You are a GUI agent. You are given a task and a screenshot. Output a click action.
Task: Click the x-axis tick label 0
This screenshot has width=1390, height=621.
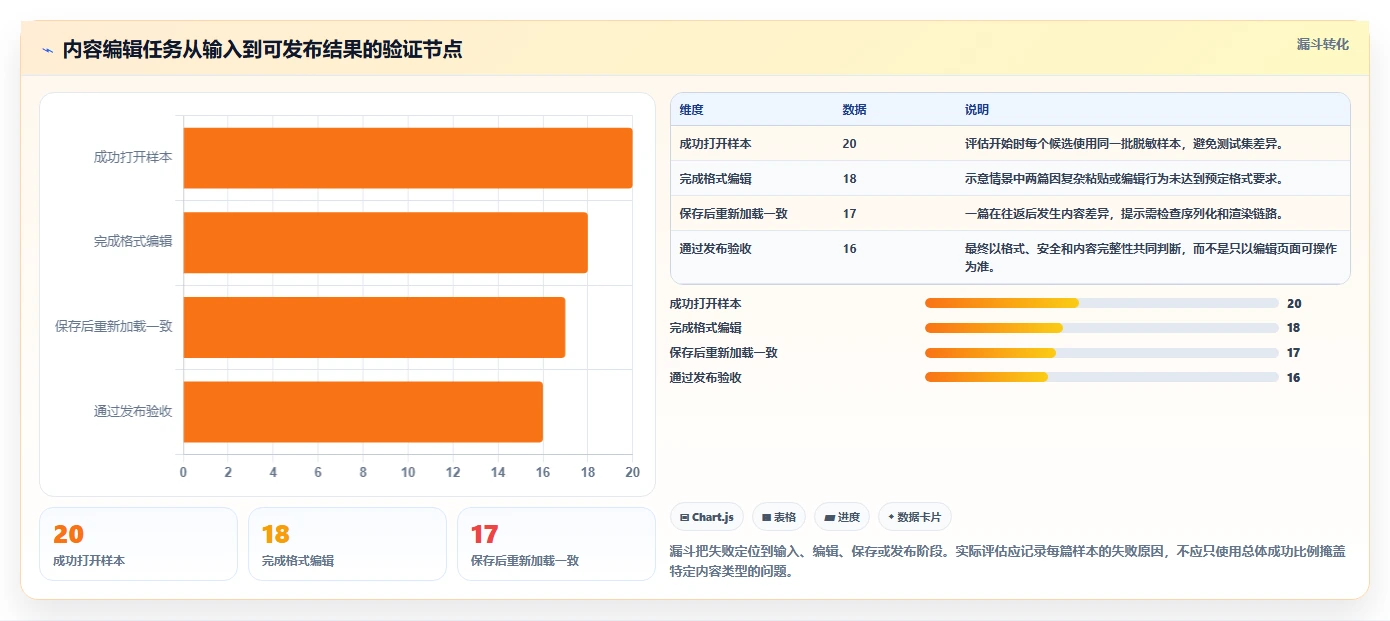click(183, 472)
